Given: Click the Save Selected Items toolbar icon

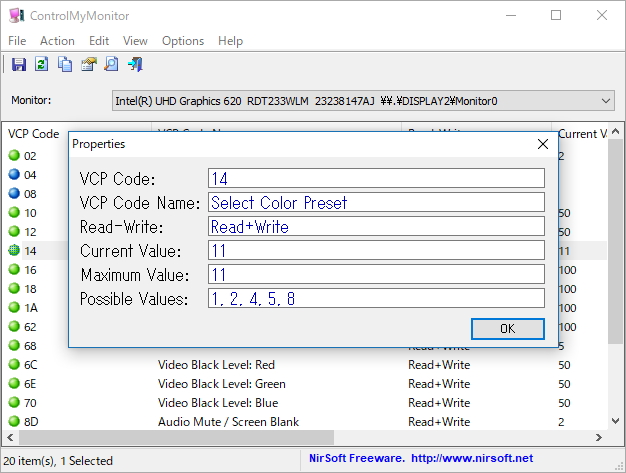Looking at the screenshot, I should [19, 64].
